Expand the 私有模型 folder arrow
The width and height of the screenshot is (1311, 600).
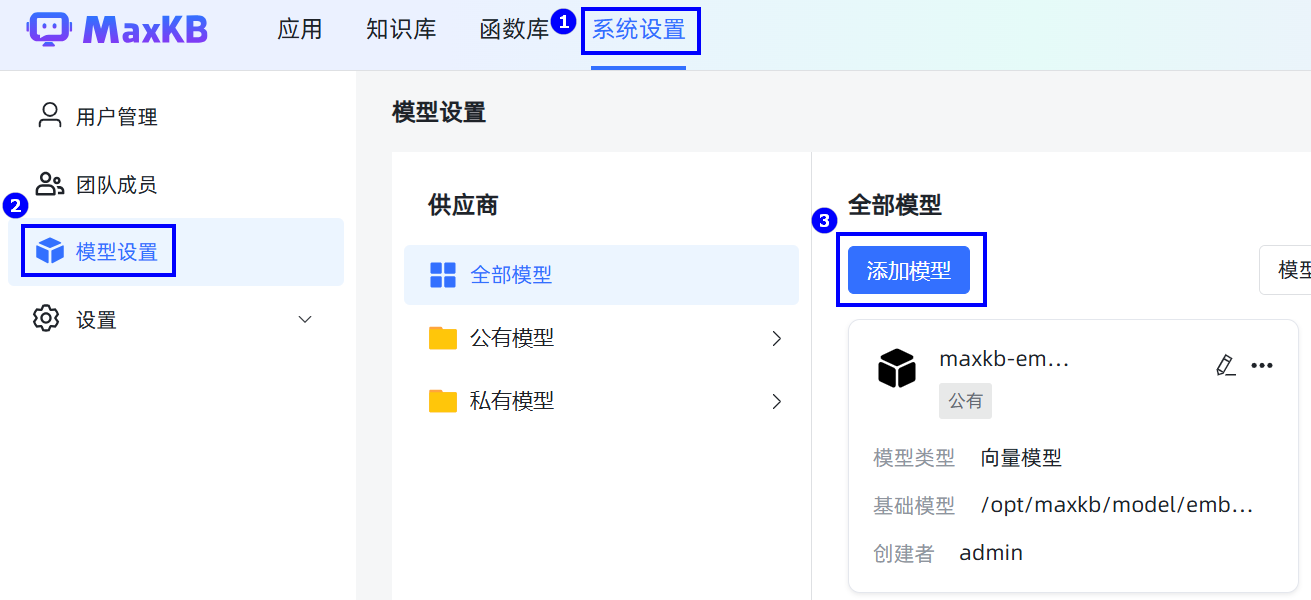pos(777,402)
